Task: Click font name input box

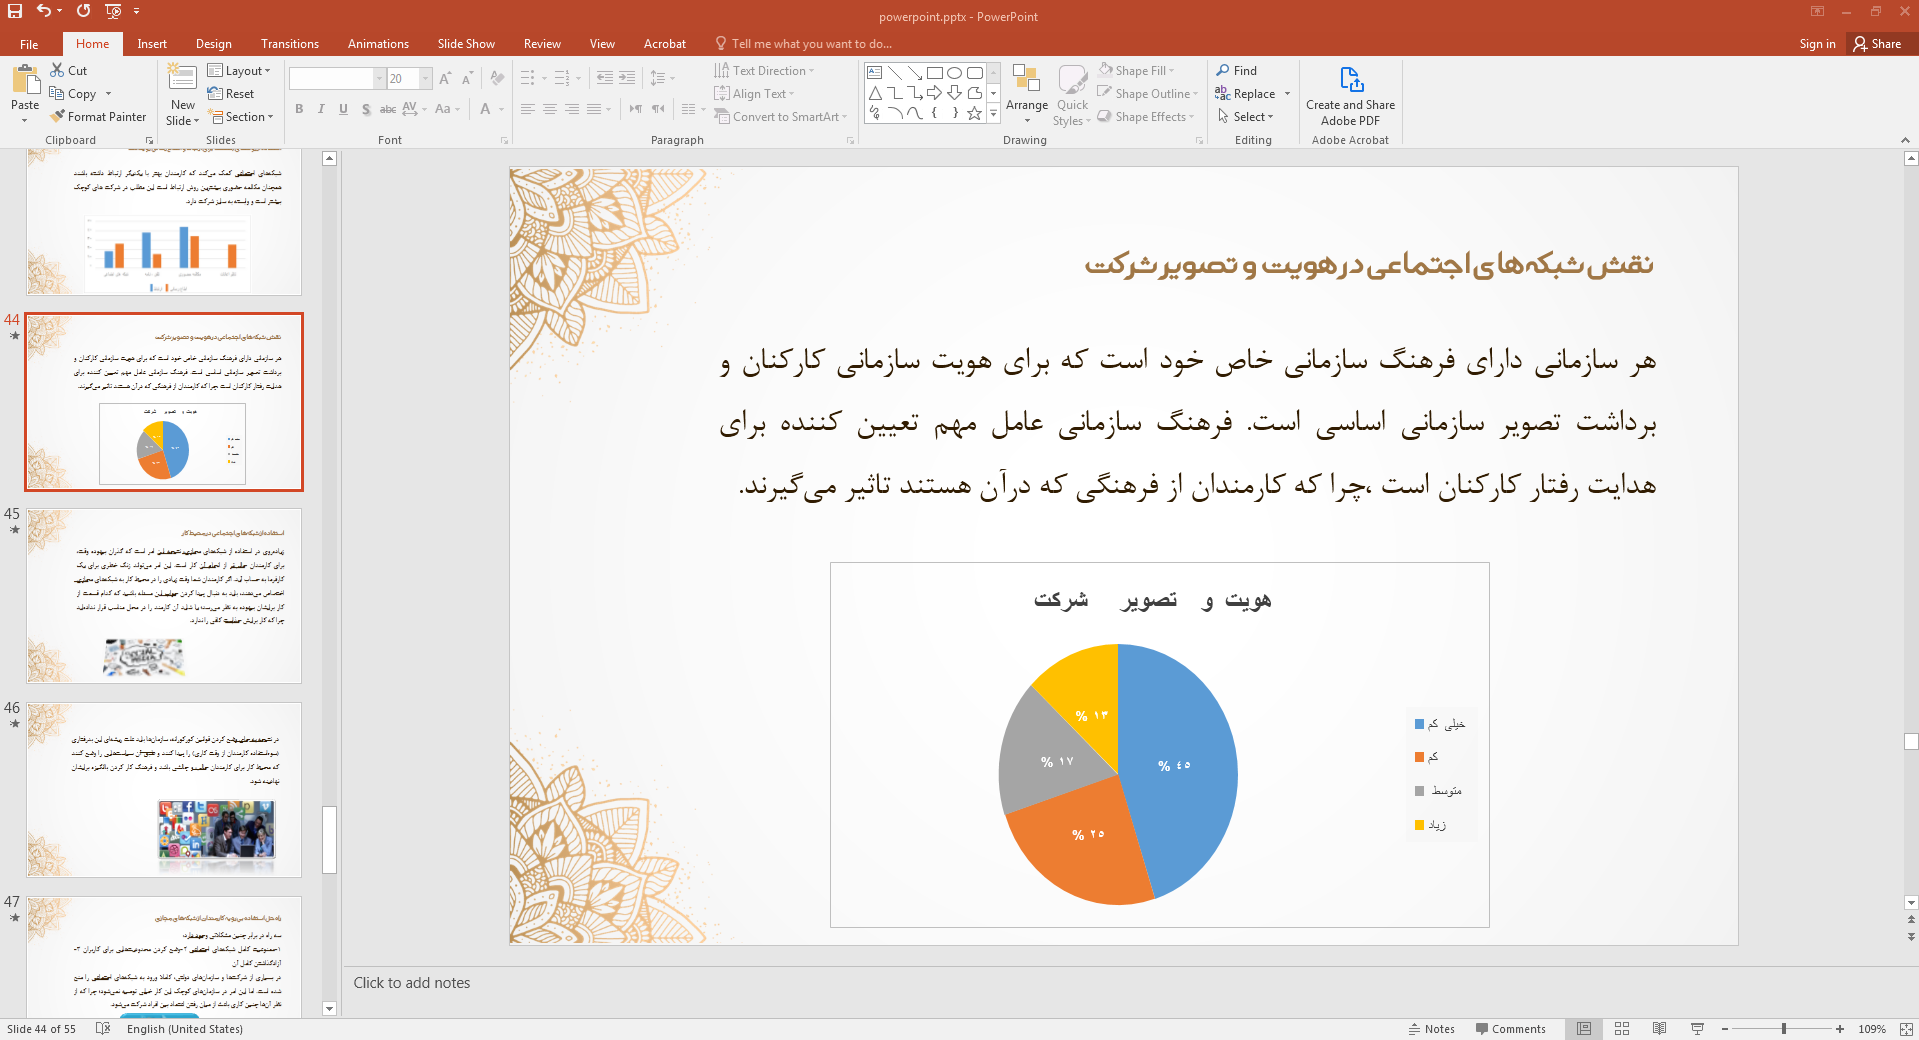Action: click(x=331, y=79)
